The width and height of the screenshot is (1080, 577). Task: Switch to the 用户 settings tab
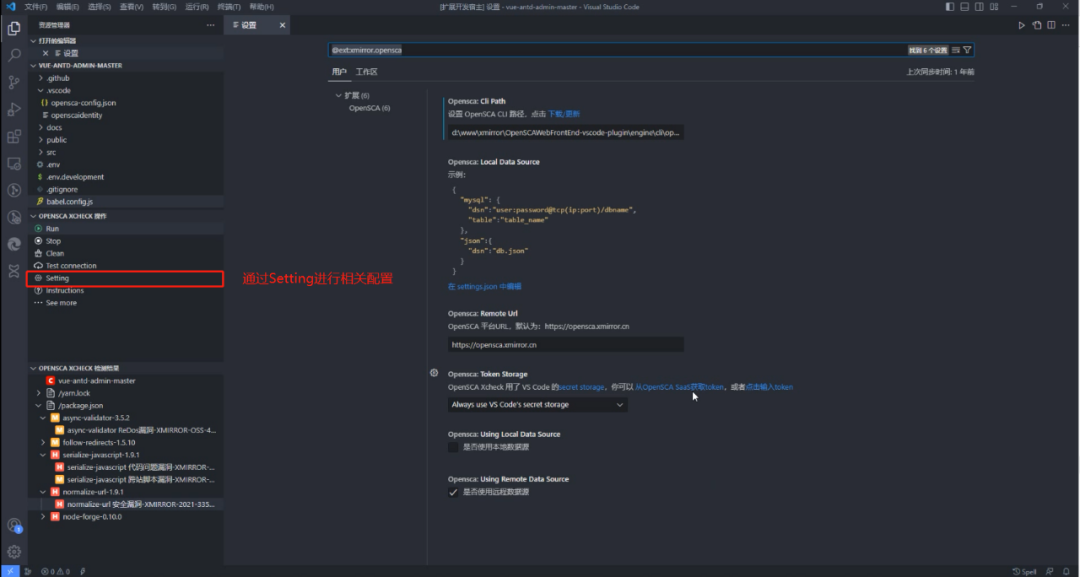(339, 72)
